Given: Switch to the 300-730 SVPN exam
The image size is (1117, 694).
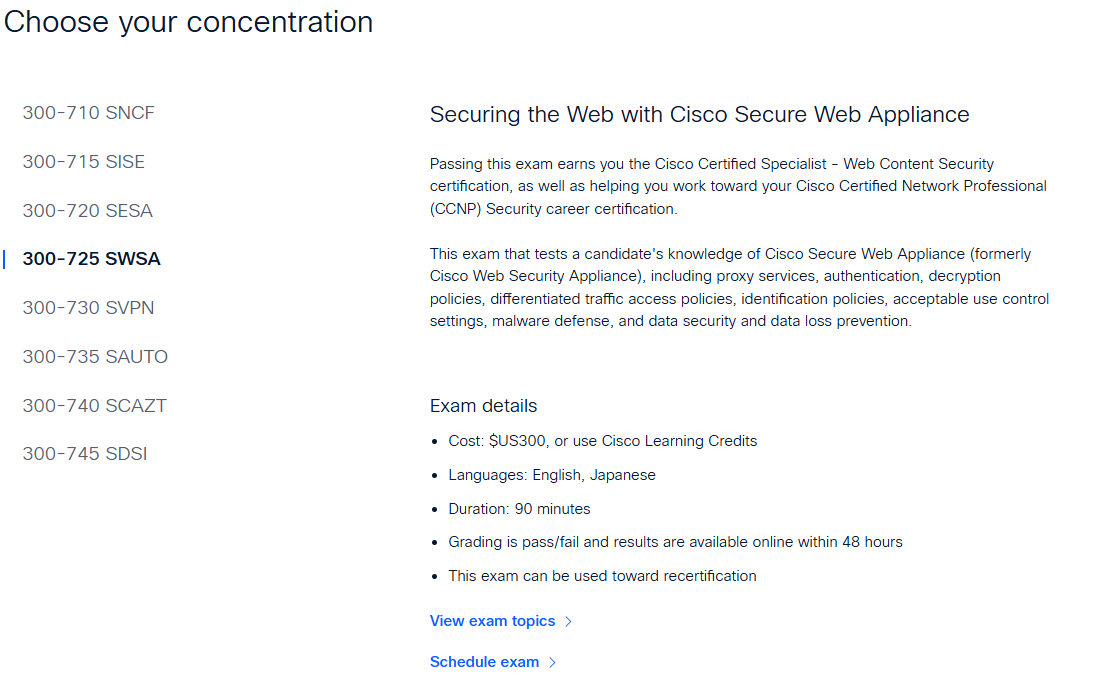Looking at the screenshot, I should coord(88,307).
